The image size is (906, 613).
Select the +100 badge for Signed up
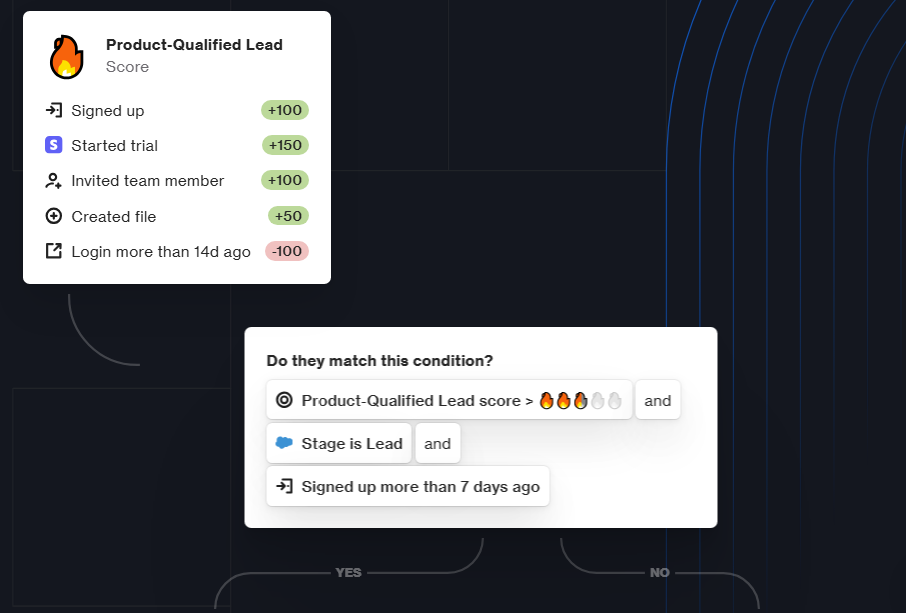coord(285,110)
